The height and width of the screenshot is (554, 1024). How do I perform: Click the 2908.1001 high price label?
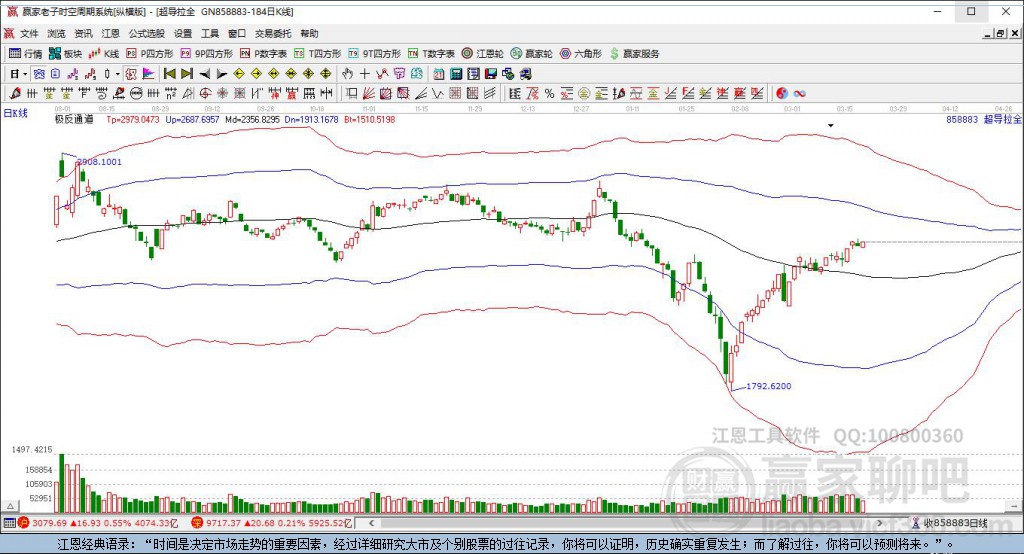pyautogui.click(x=99, y=162)
